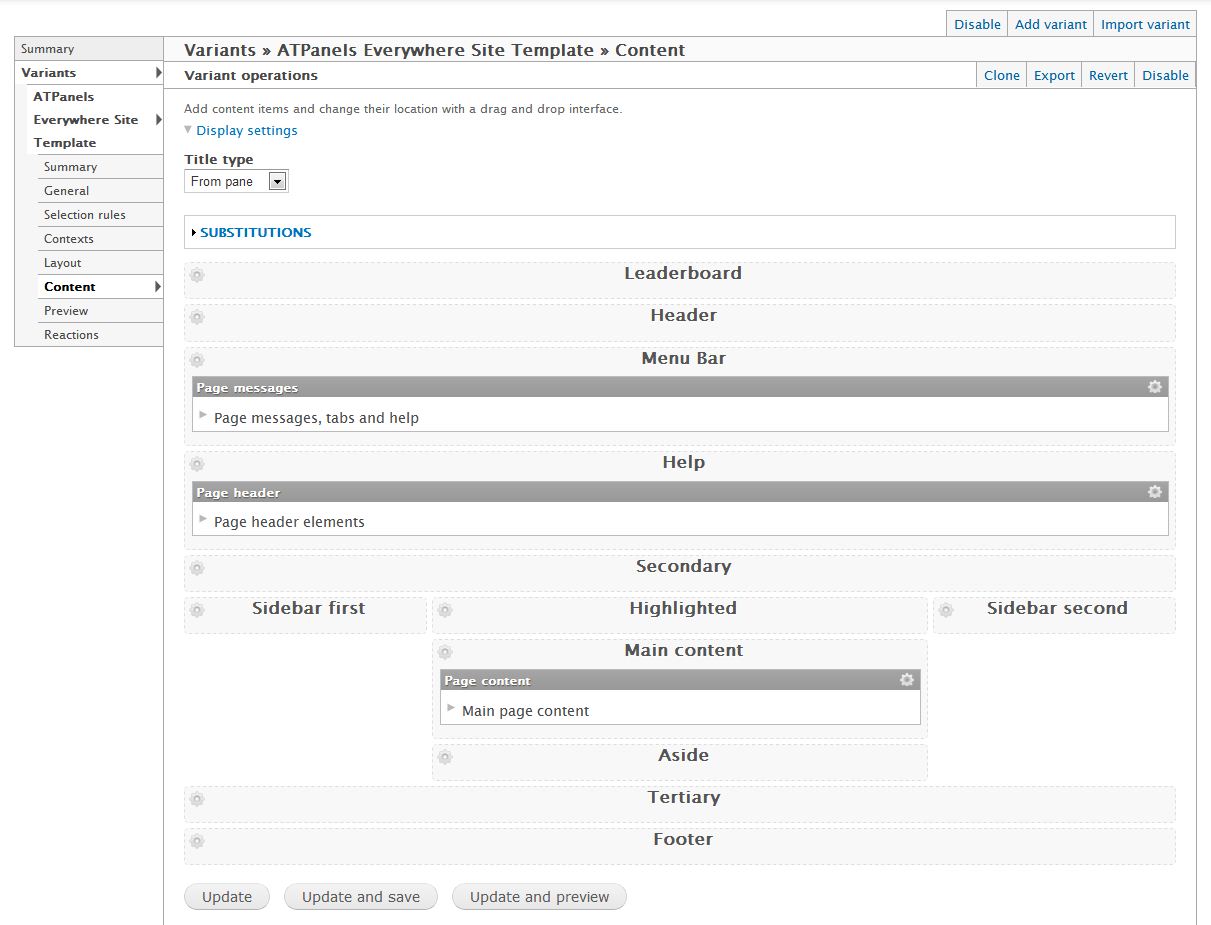
Task: Expand the Main page content pane
Action: point(451,708)
